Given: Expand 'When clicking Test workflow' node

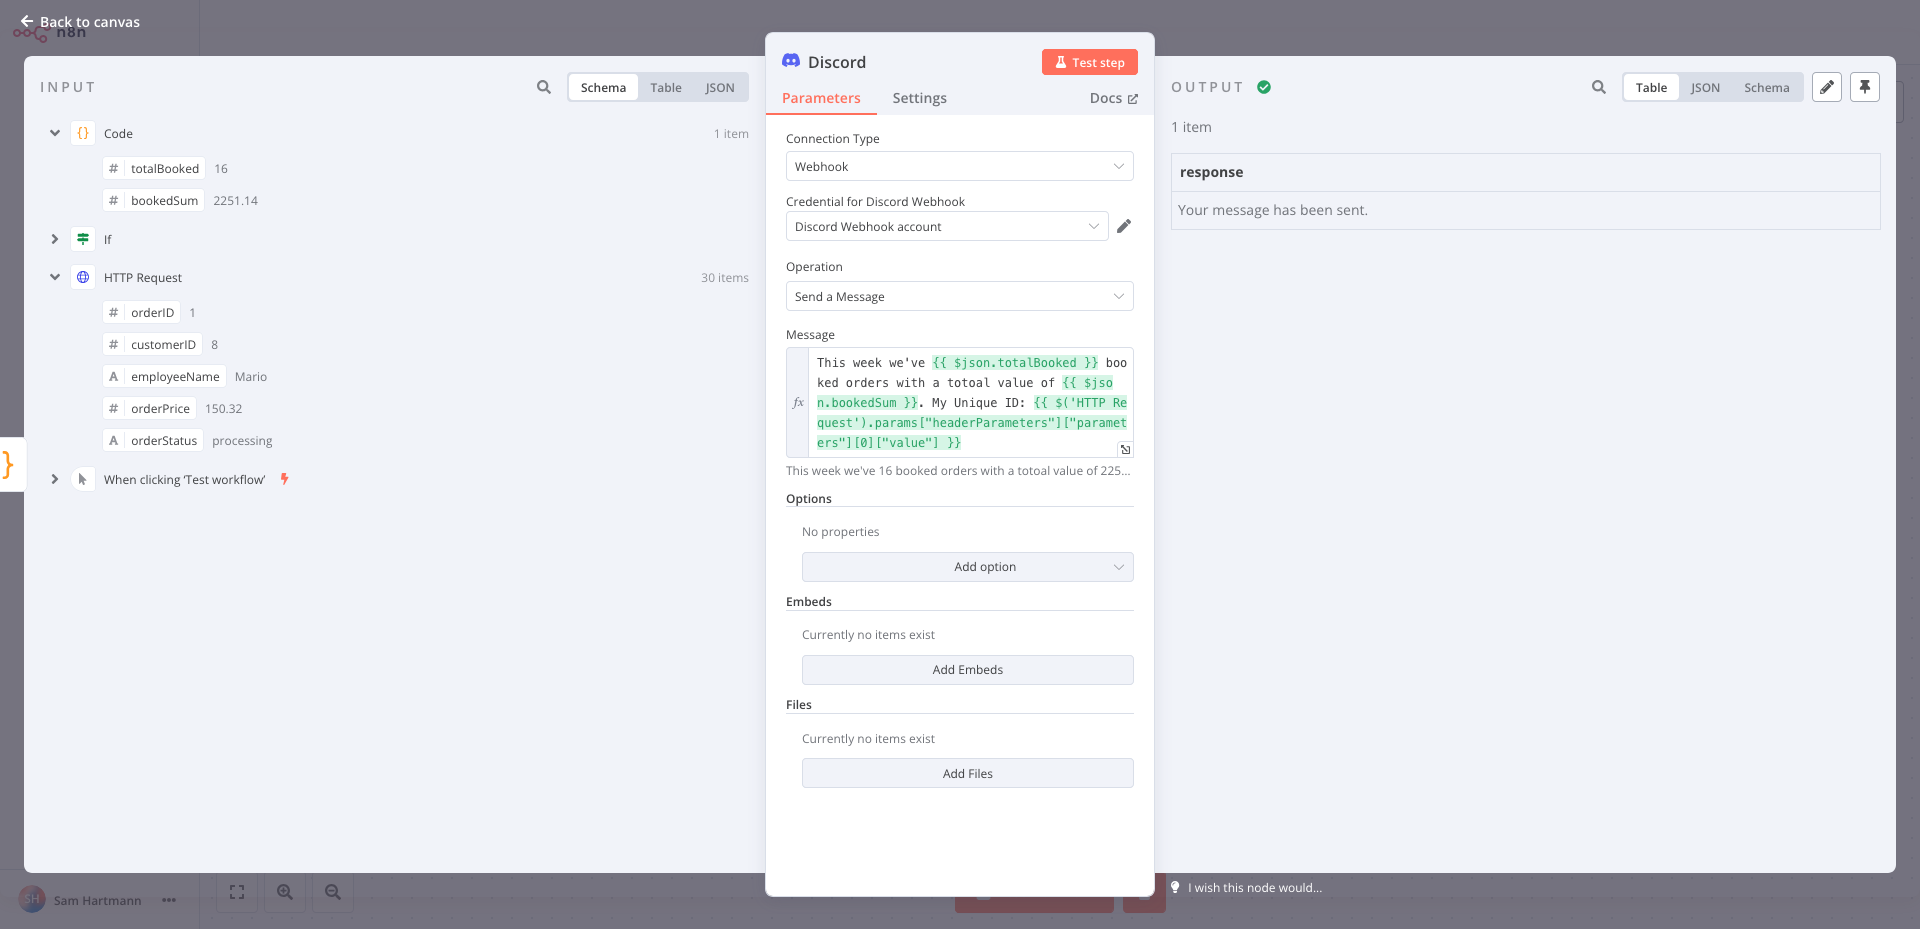Looking at the screenshot, I should click(55, 479).
